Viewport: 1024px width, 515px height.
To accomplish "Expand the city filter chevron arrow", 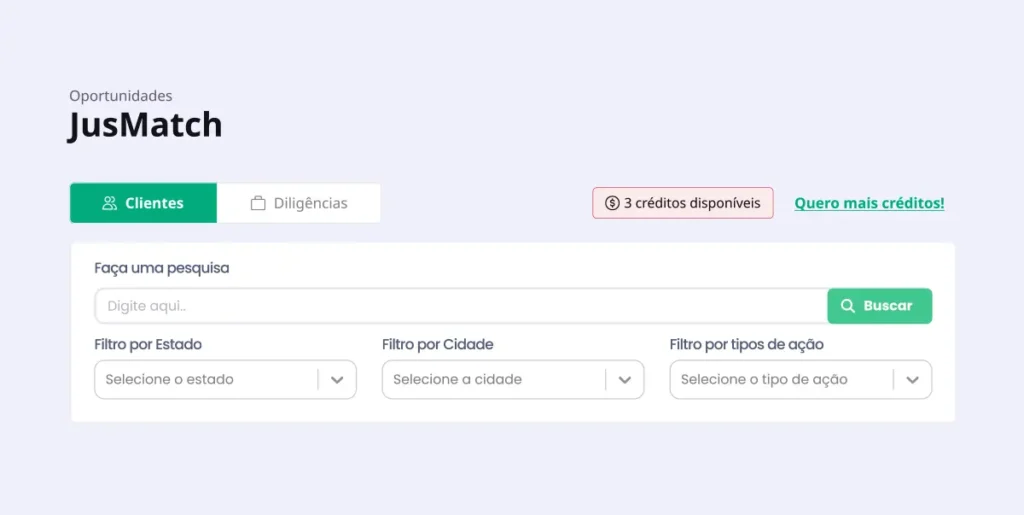I will tap(625, 380).
